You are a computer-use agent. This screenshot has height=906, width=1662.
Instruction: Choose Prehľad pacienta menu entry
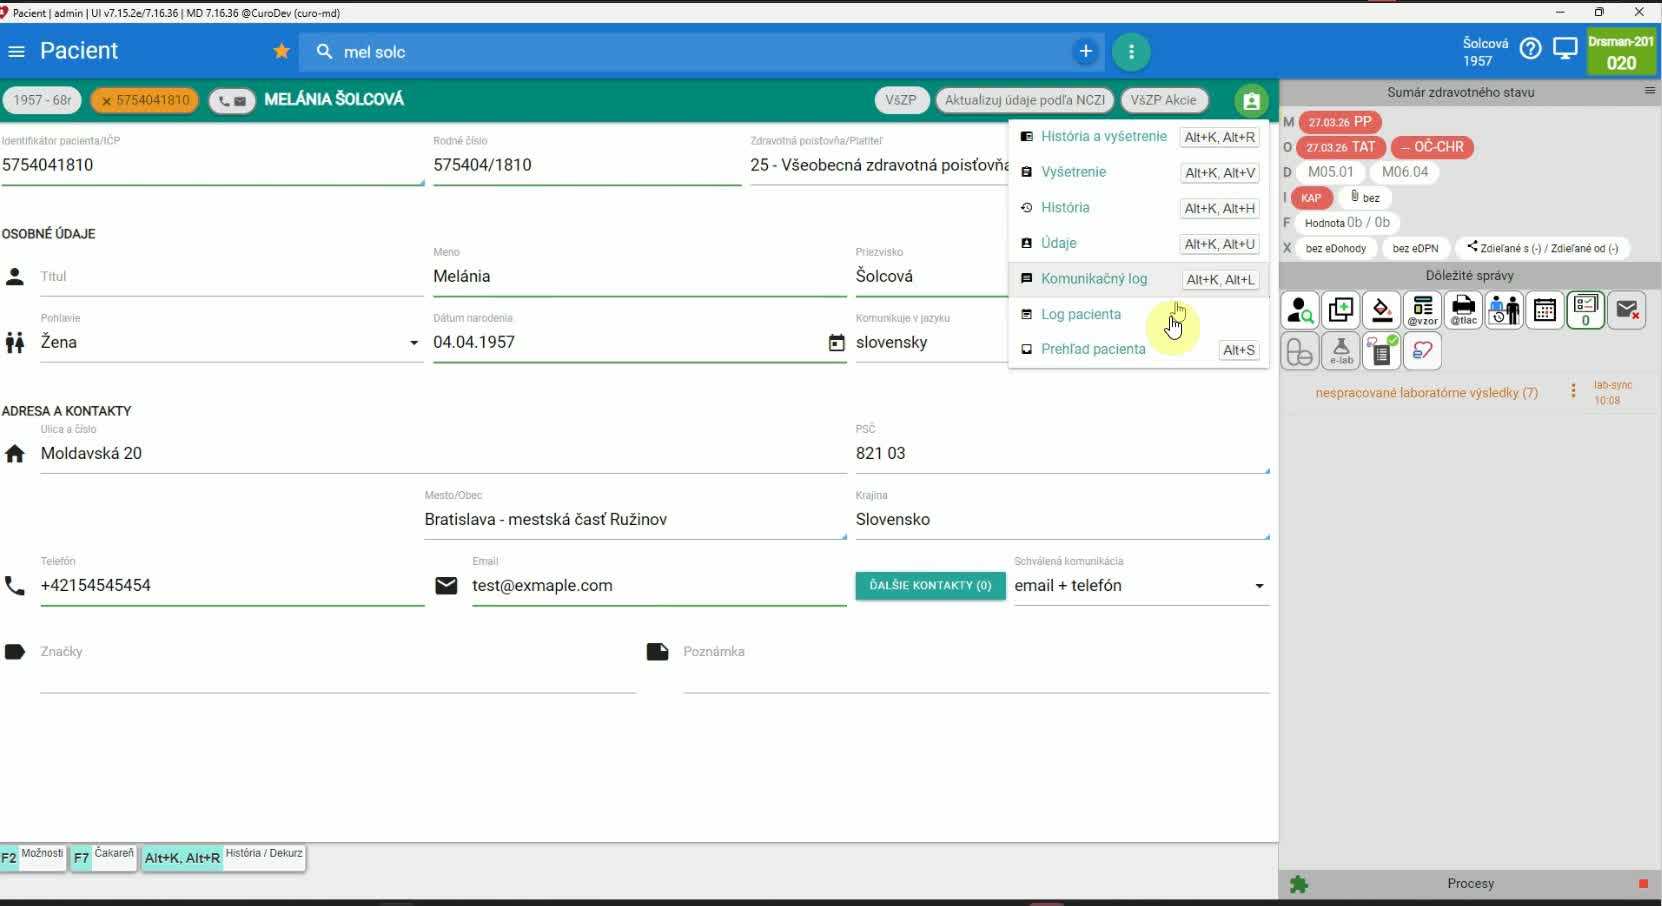point(1092,349)
